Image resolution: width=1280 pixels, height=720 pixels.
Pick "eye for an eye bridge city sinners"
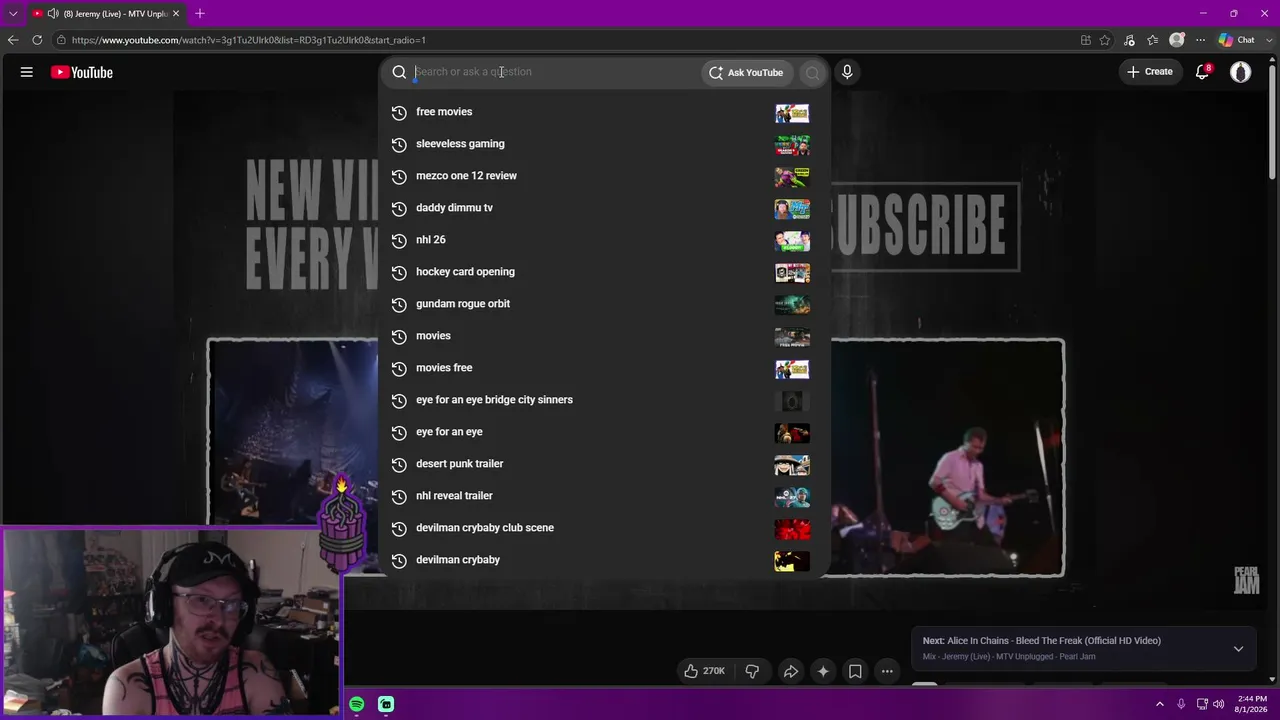[x=604, y=400]
